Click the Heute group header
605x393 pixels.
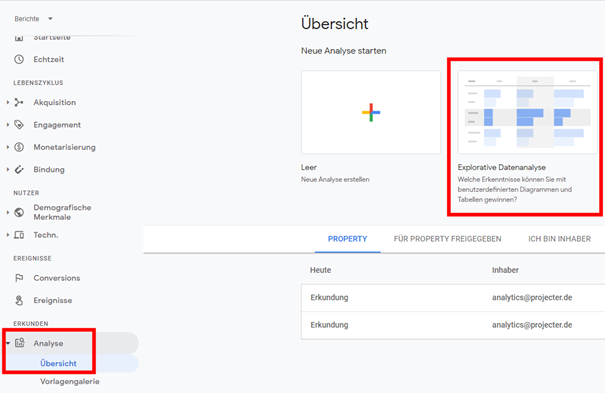[320, 270]
